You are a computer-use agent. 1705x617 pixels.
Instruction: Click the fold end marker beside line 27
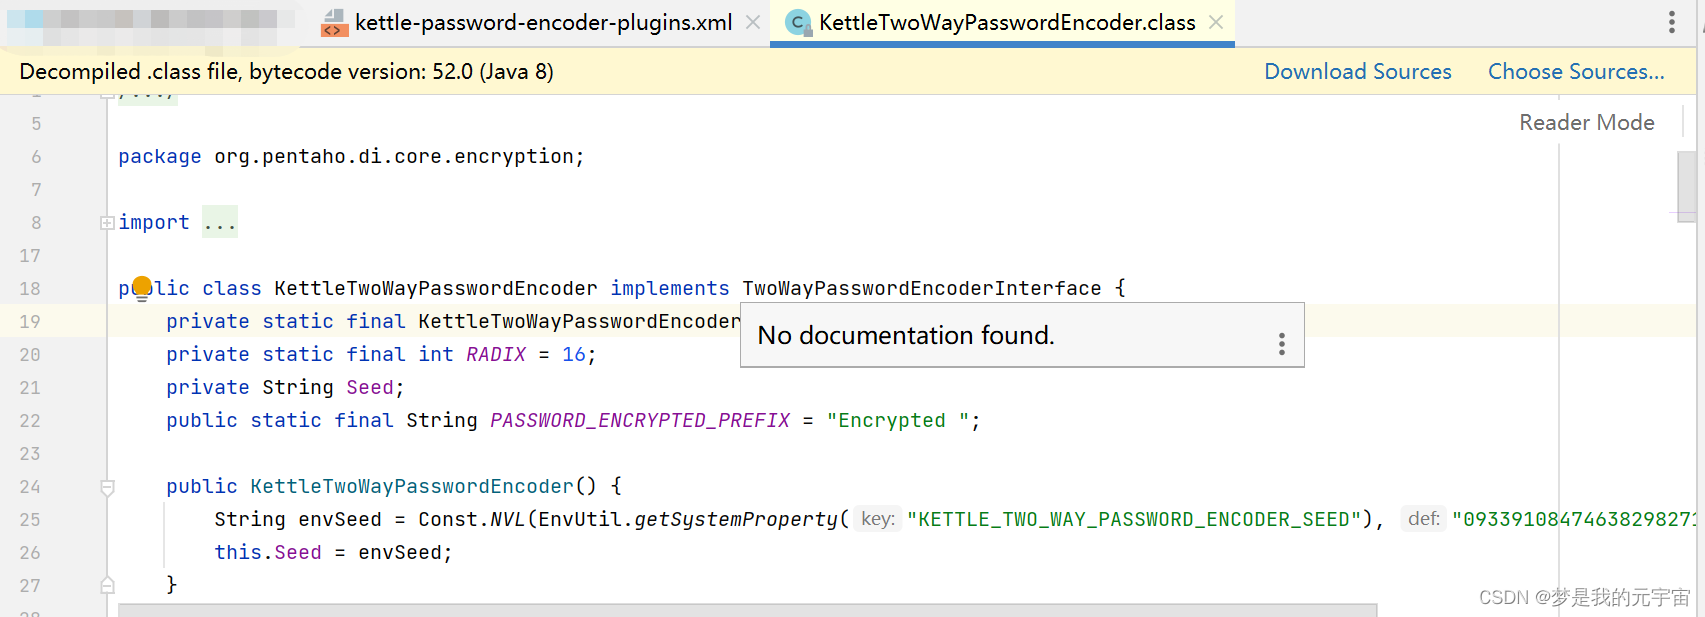tap(107, 585)
